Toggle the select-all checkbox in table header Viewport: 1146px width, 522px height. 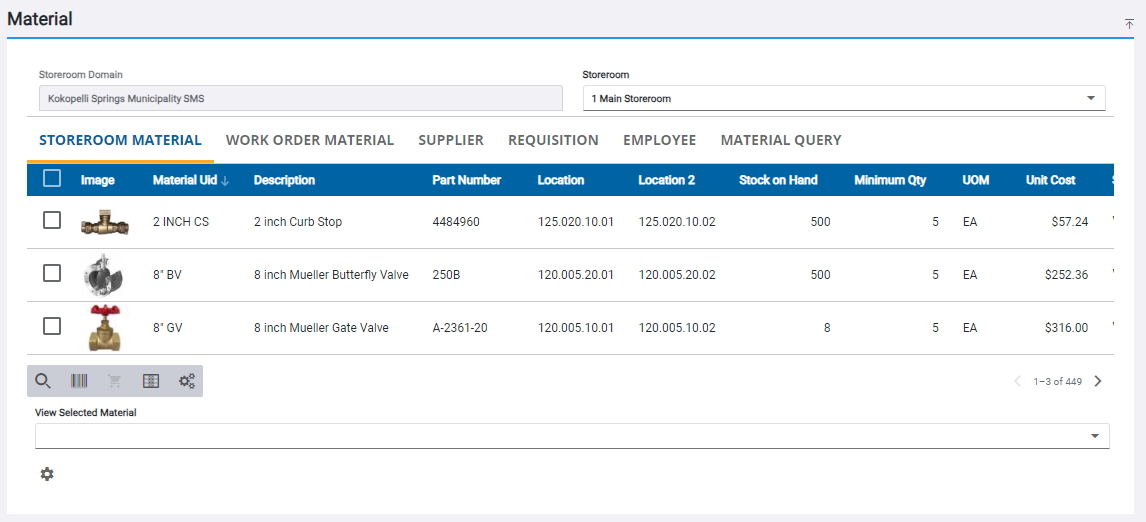(52, 179)
